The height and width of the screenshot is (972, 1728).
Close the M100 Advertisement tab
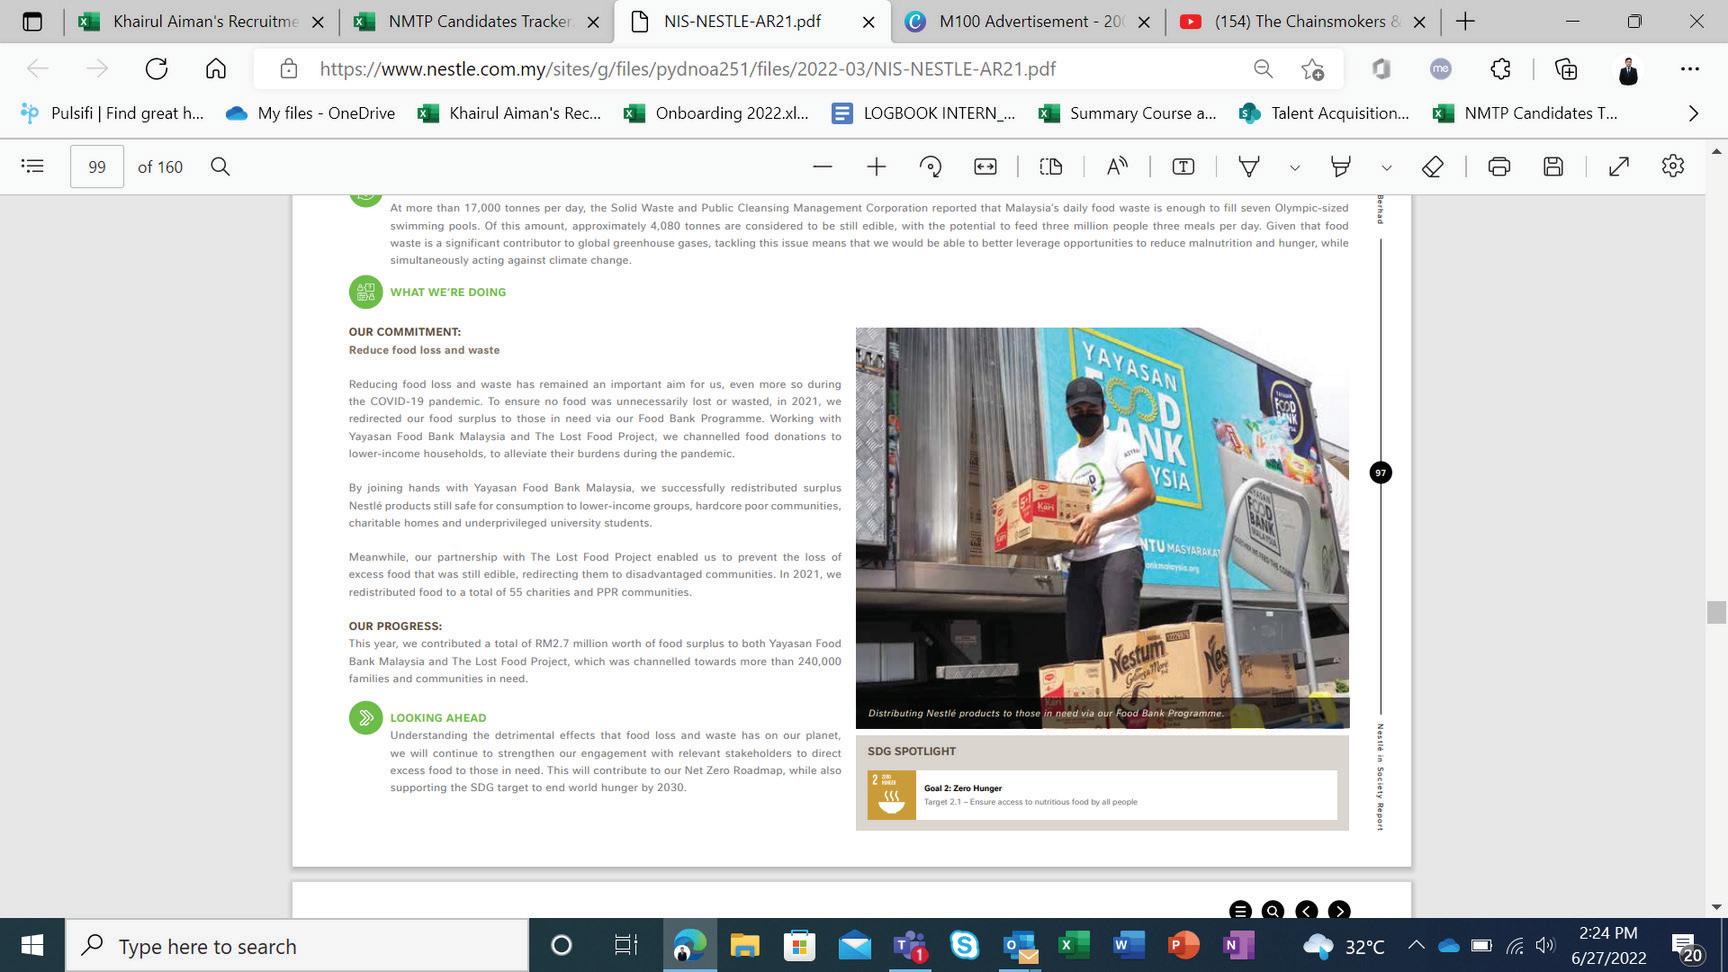point(1144,22)
